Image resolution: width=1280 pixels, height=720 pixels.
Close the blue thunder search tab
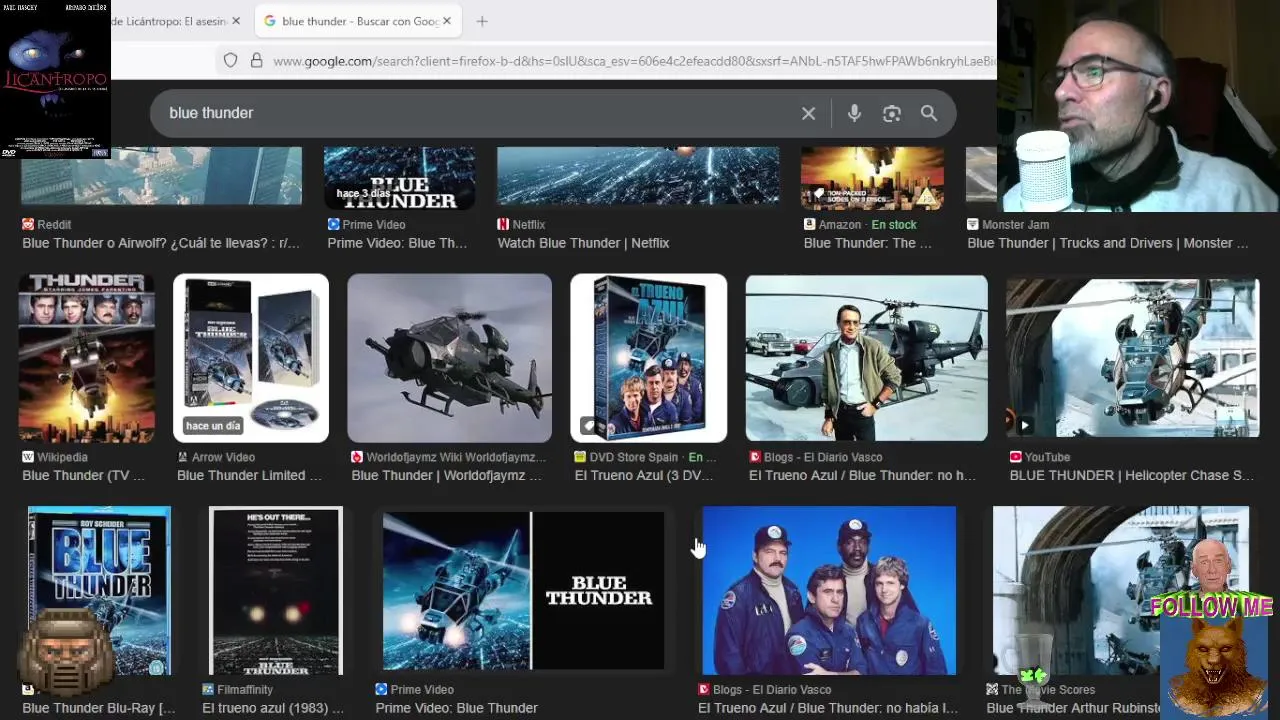click(x=446, y=21)
